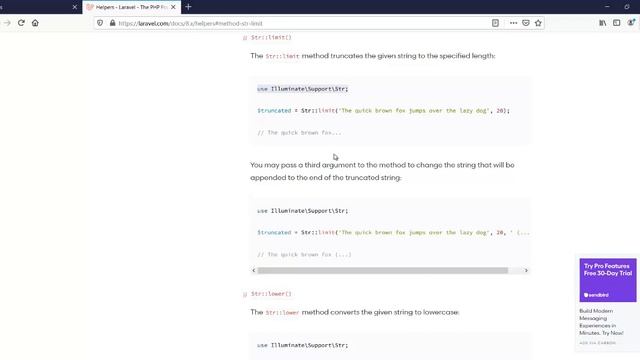This screenshot has width=640, height=360.
Task: Click anchor icon beside Str::lower() heading
Action: coord(245,294)
